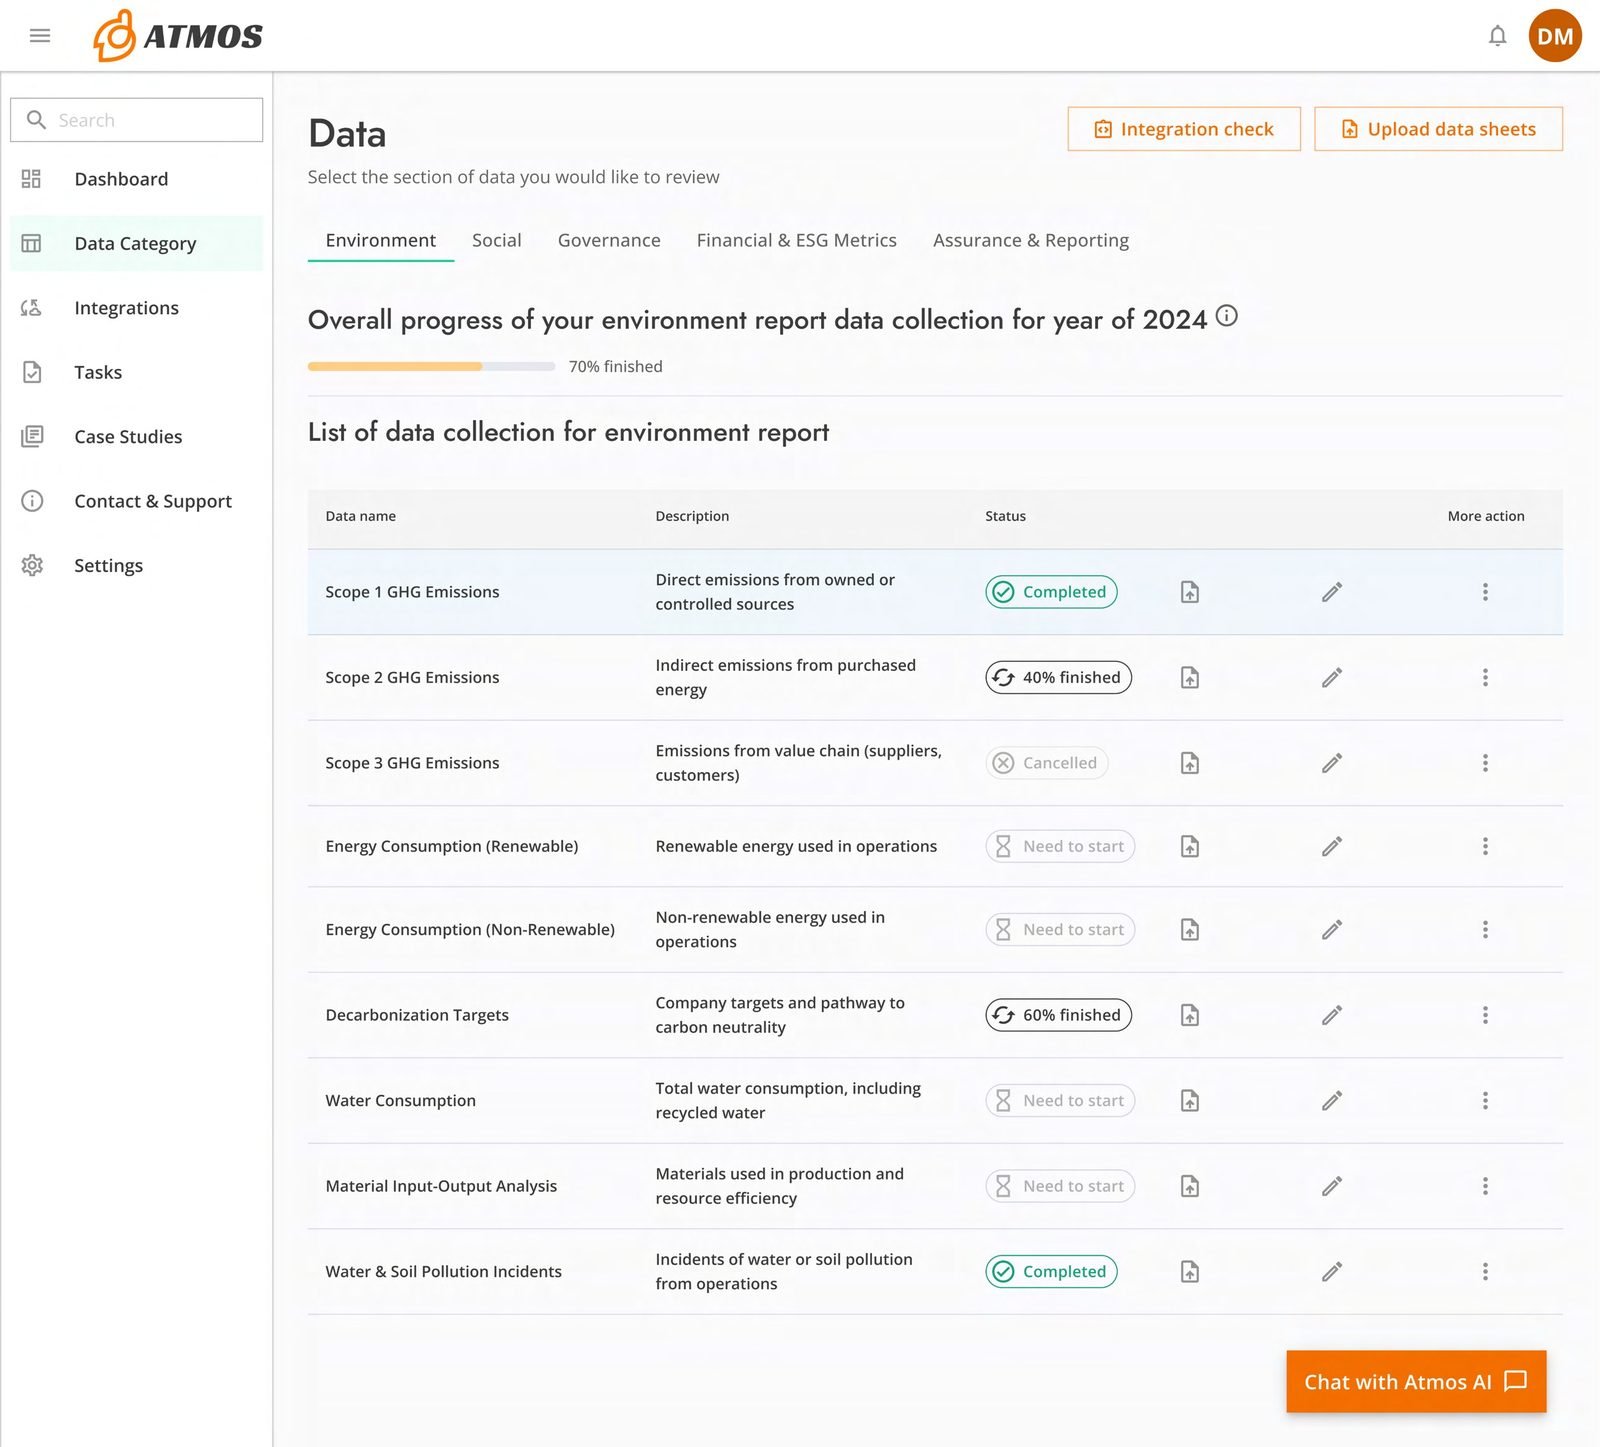Open Settings in sidebar

point(136,566)
